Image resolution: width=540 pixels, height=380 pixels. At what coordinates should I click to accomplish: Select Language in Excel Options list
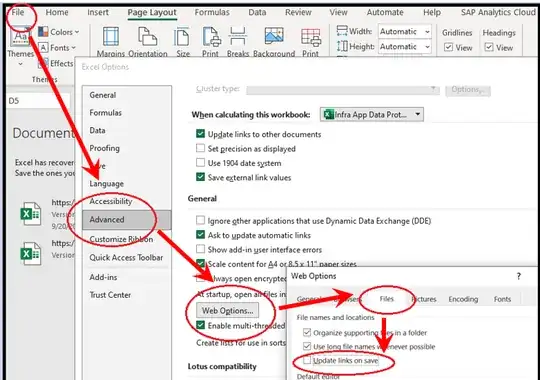(106, 184)
